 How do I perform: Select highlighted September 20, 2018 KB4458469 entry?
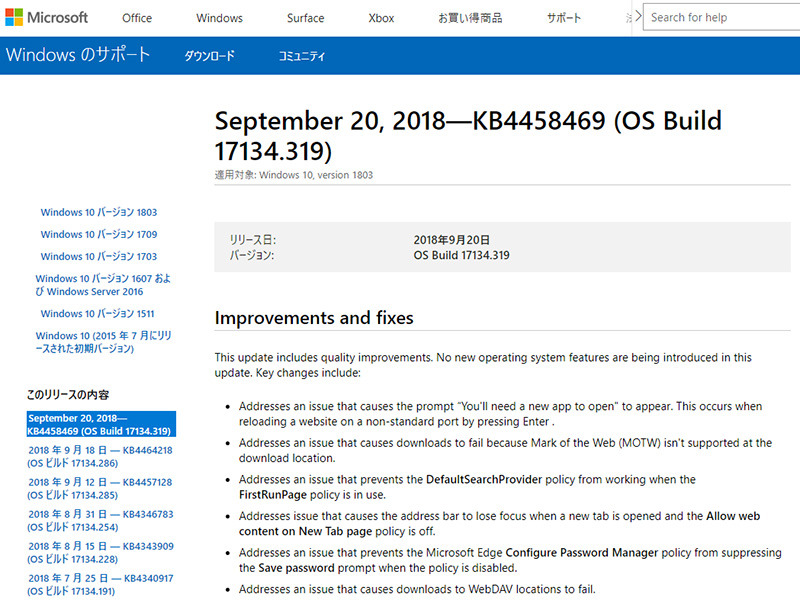coord(101,424)
